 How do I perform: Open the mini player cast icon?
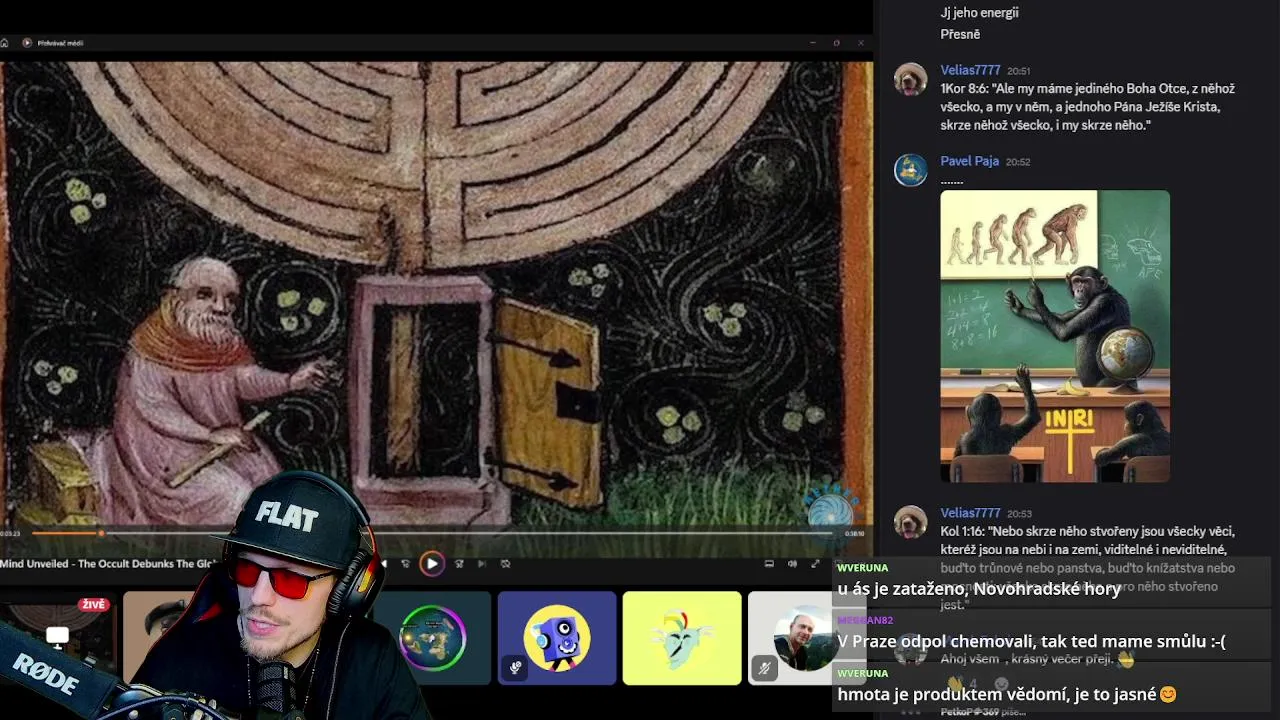tap(769, 564)
